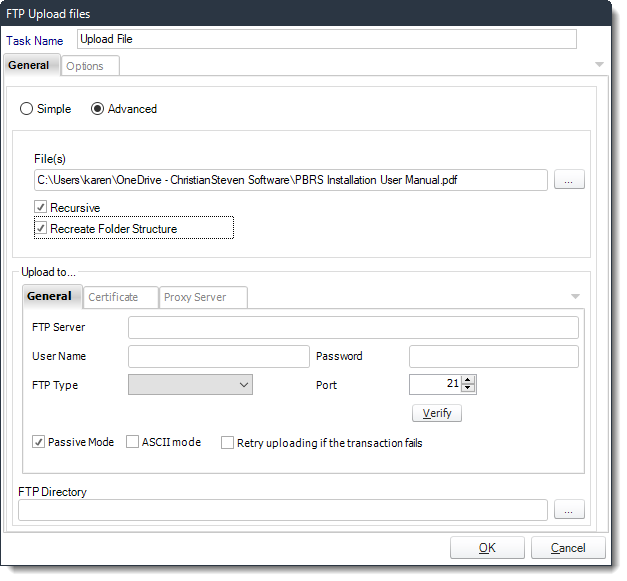Image resolution: width=627 pixels, height=581 pixels.
Task: Browse for files with the File(s) ellipsis button
Action: pyautogui.click(x=569, y=180)
